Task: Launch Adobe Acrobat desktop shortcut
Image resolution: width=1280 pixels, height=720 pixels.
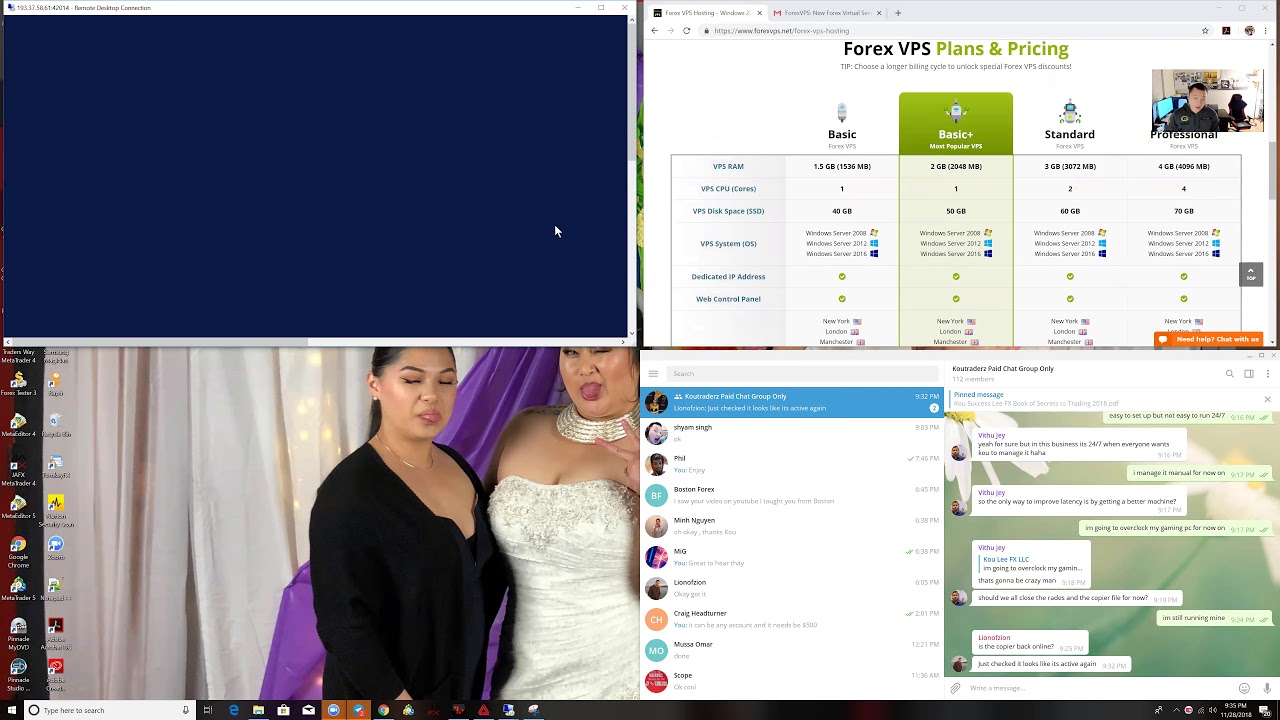Action: click(56, 633)
